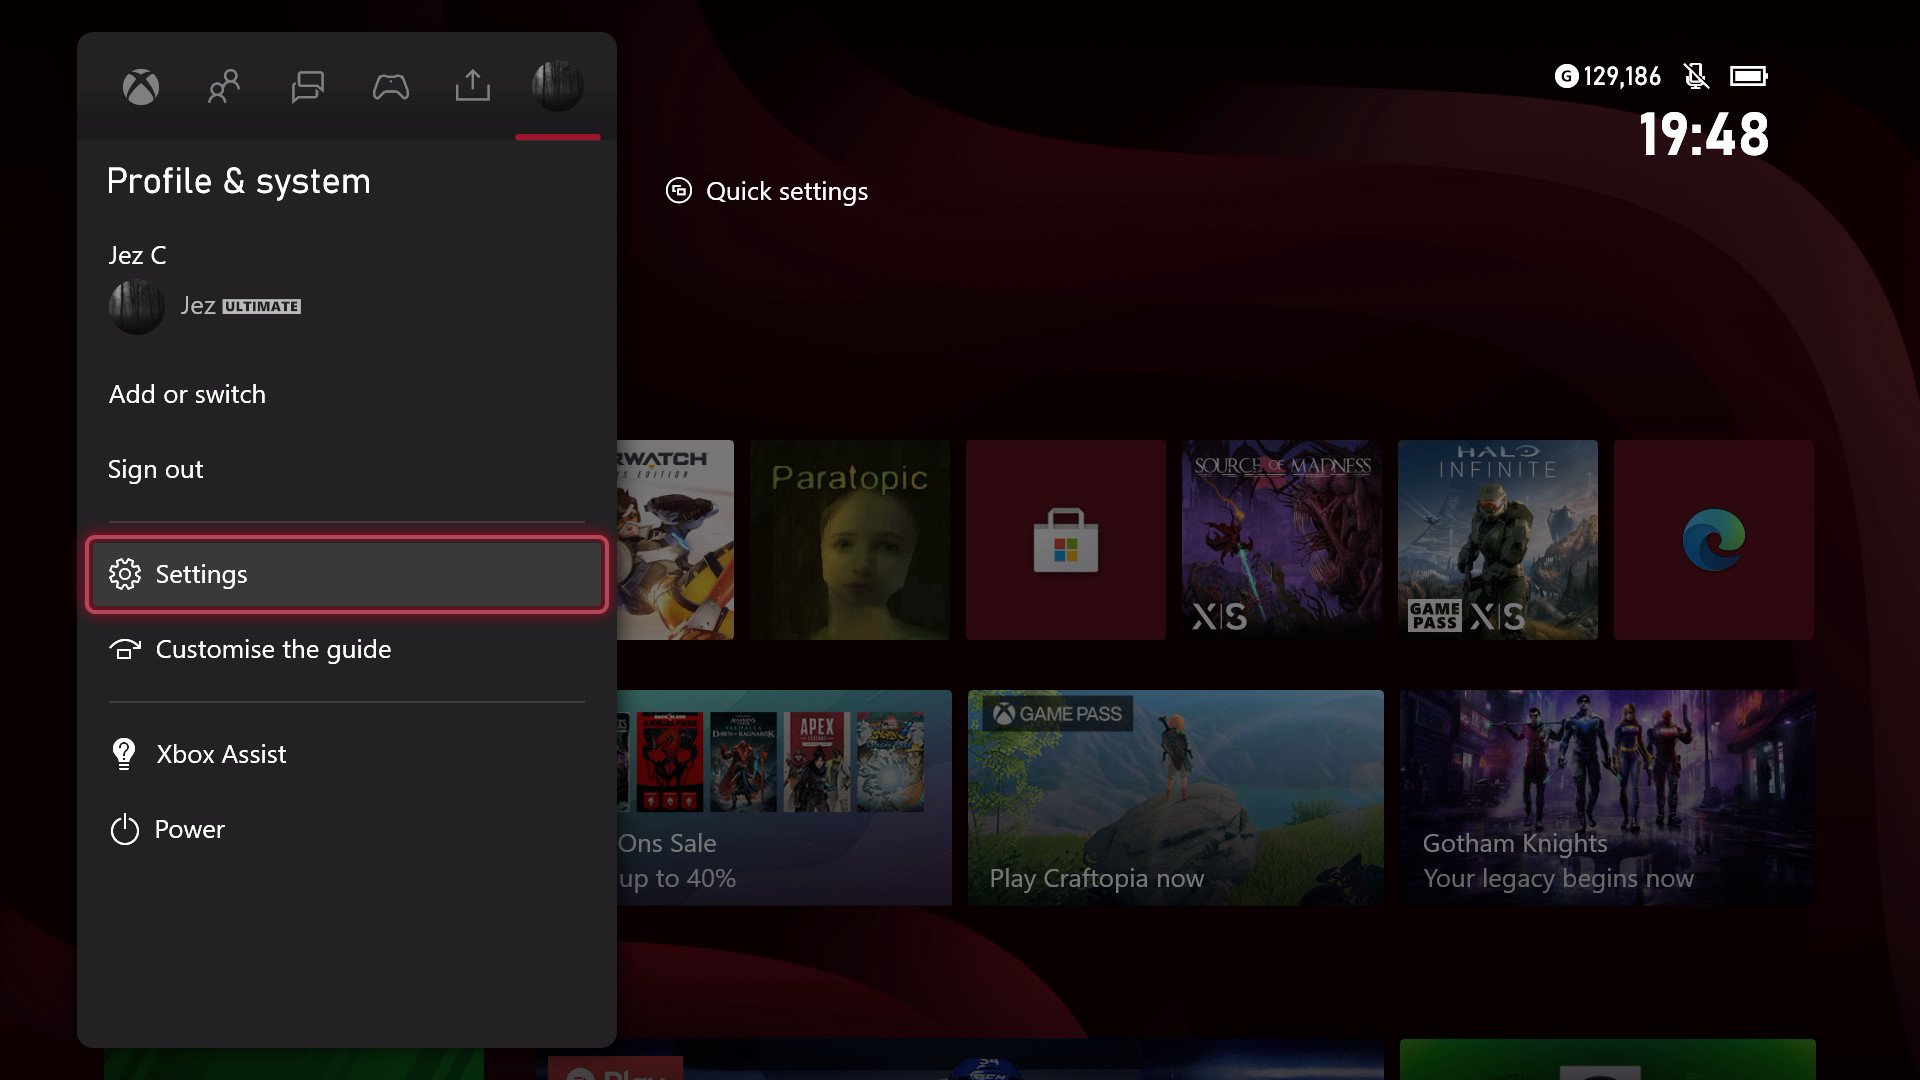The image size is (1920, 1080).
Task: Click the Microsoft Store tile icon
Action: click(1065, 538)
